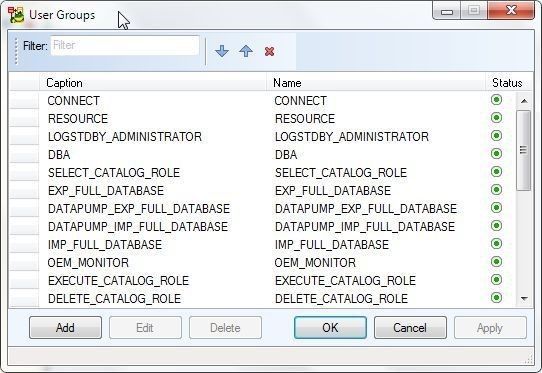Click CONNECT in the Name column
Screen dimensions: 542x373
pyautogui.click(x=300, y=101)
